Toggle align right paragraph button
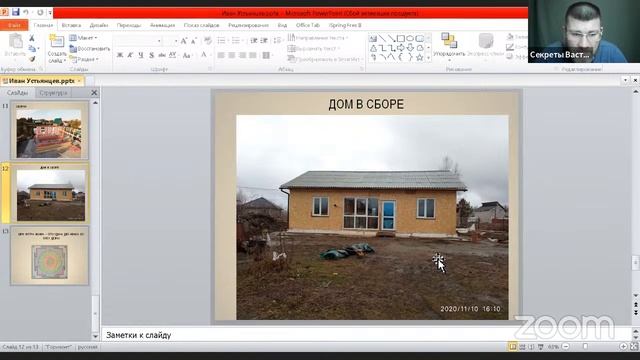 (242, 55)
